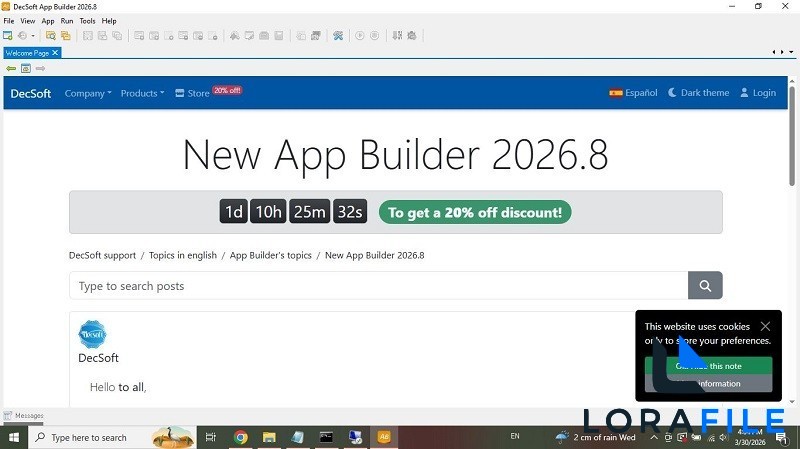800x449 pixels.
Task: Click the tab scroll left arrow
Action: point(774,52)
